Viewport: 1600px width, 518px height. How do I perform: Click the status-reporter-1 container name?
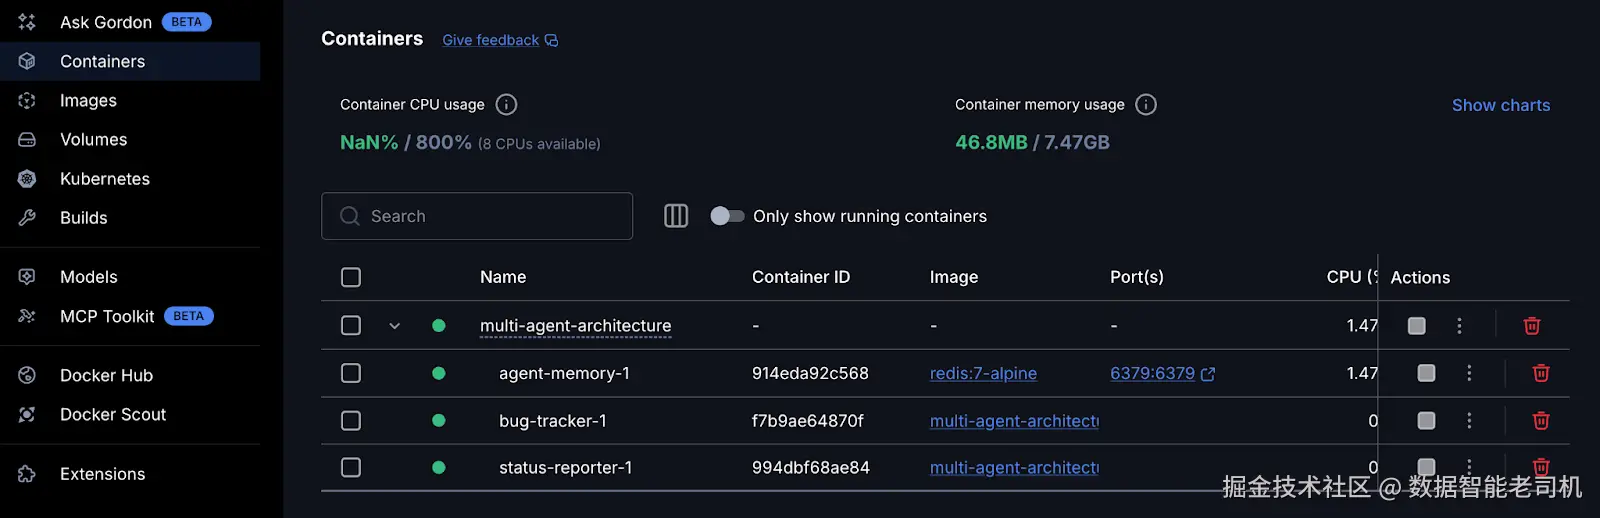pos(565,467)
